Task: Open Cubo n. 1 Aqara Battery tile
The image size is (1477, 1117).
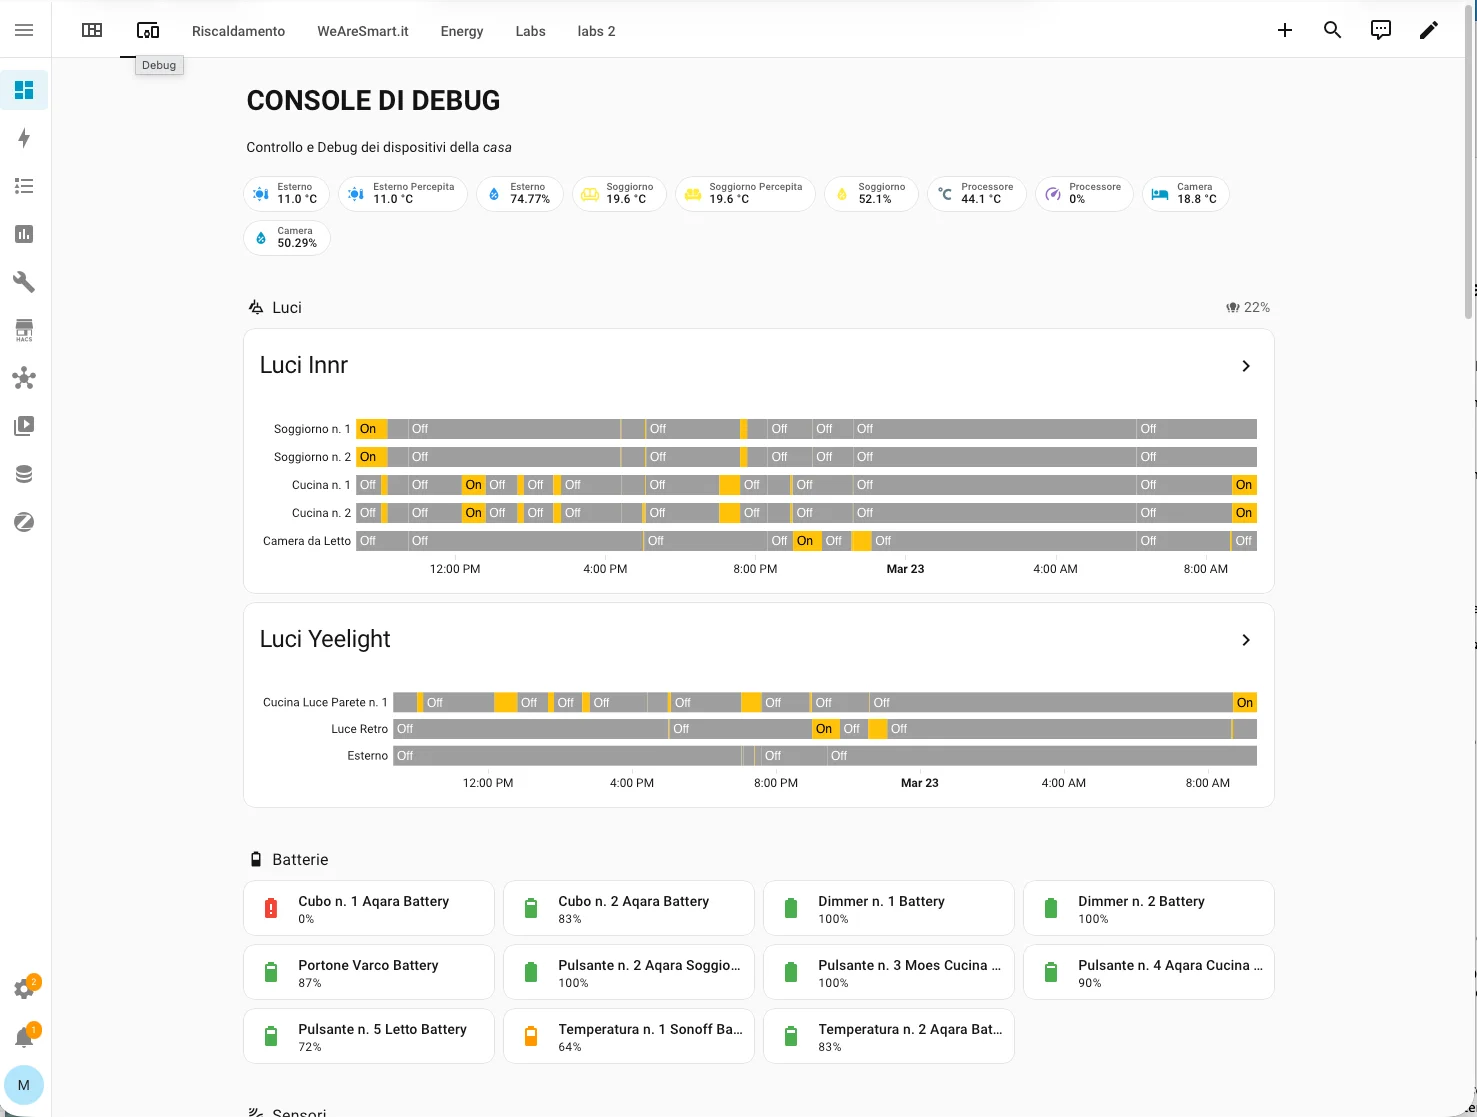Action: (368, 908)
